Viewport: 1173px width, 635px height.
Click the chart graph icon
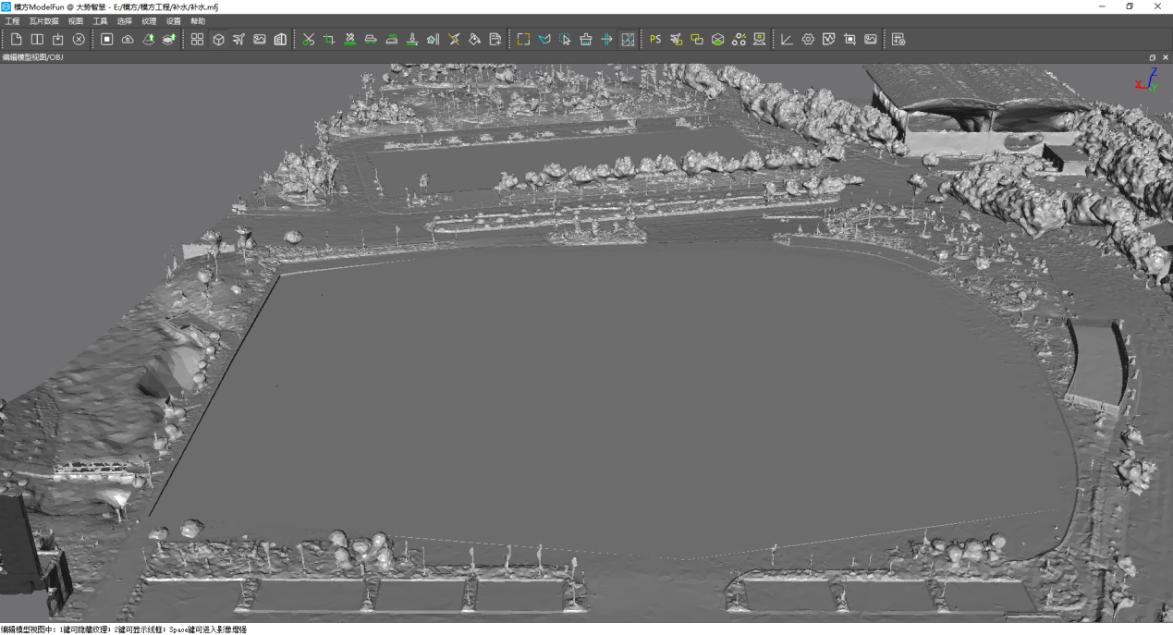tap(829, 39)
